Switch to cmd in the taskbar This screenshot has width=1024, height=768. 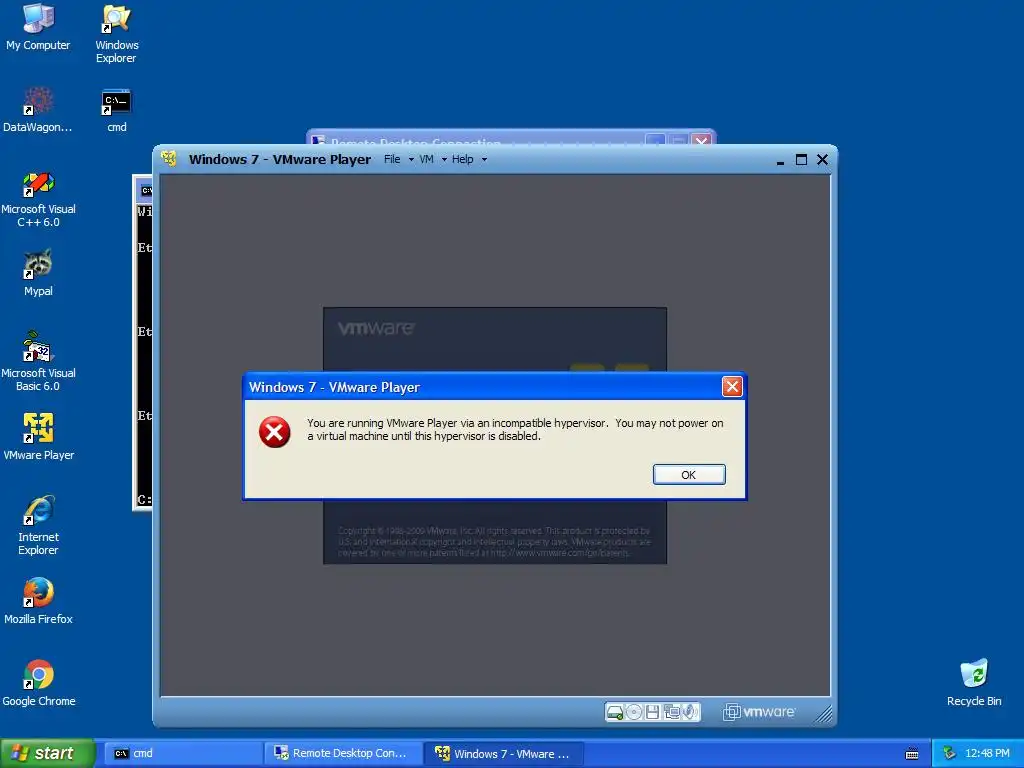[x=182, y=754]
